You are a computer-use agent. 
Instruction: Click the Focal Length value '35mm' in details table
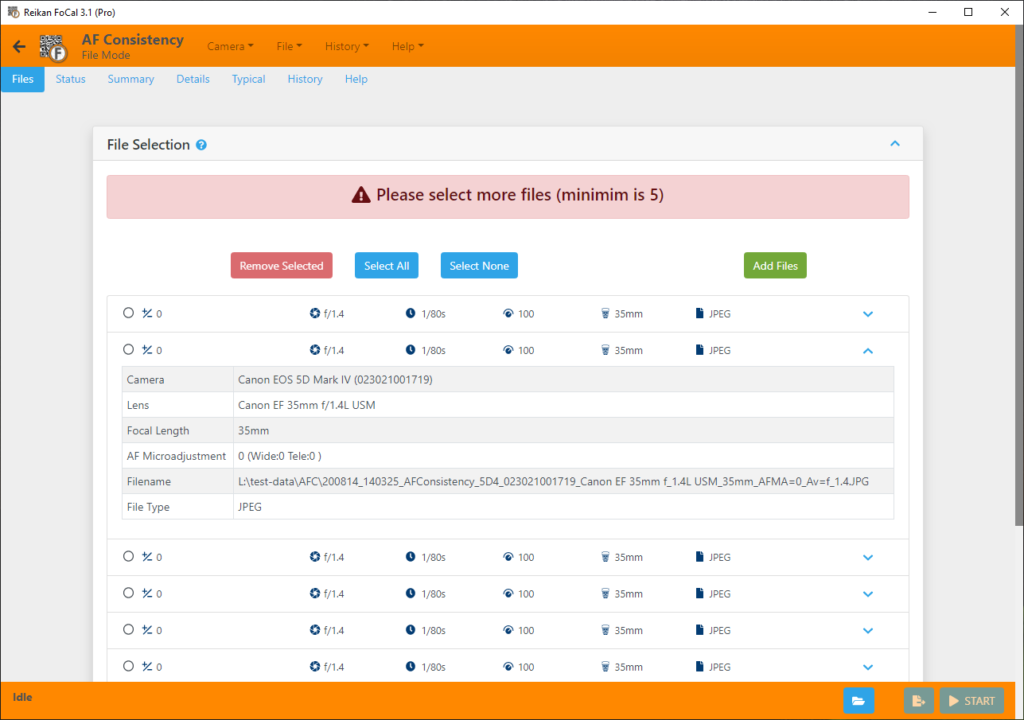(253, 431)
